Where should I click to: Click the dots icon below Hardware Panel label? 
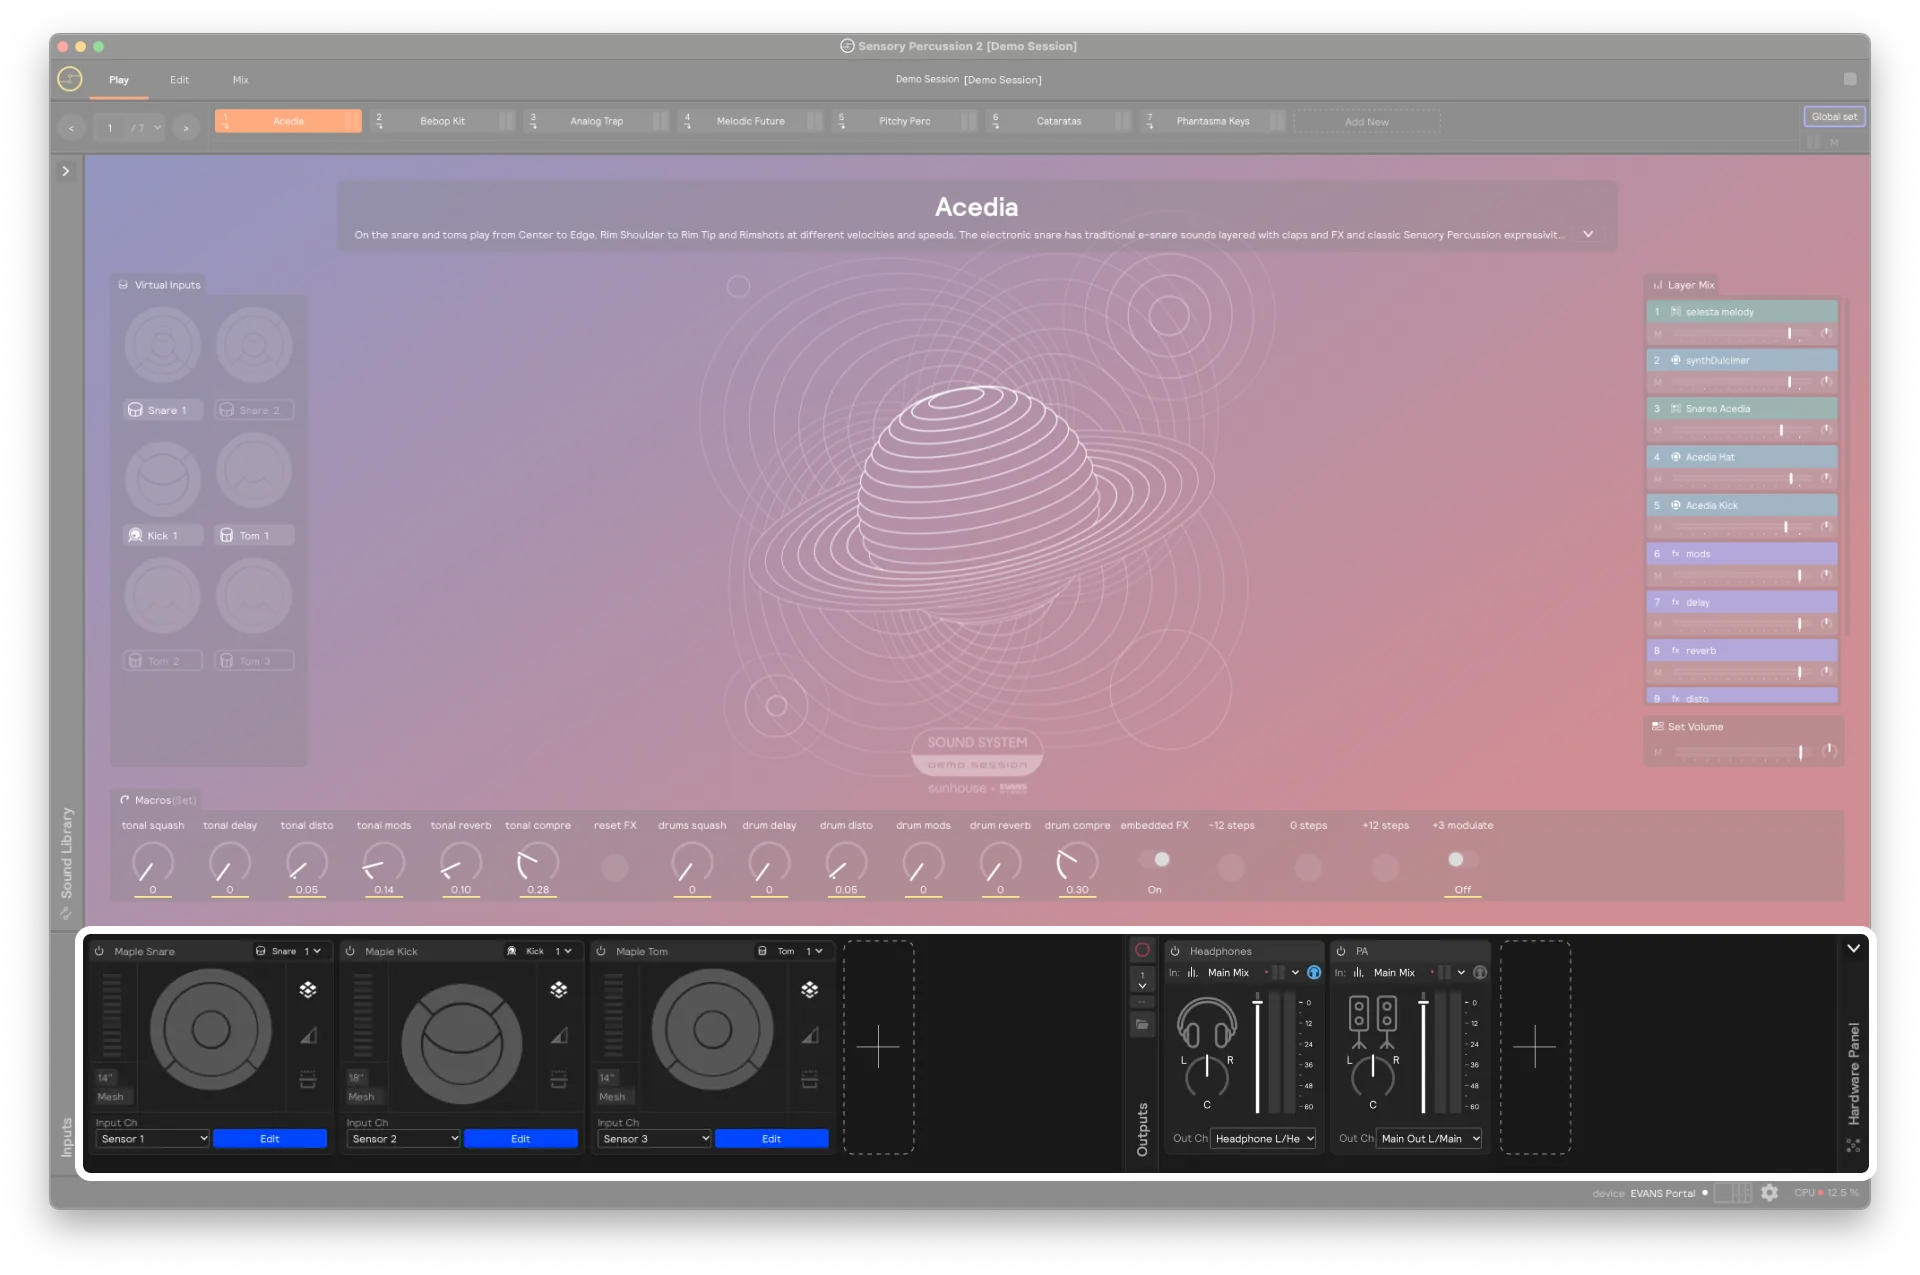pos(1853,1146)
